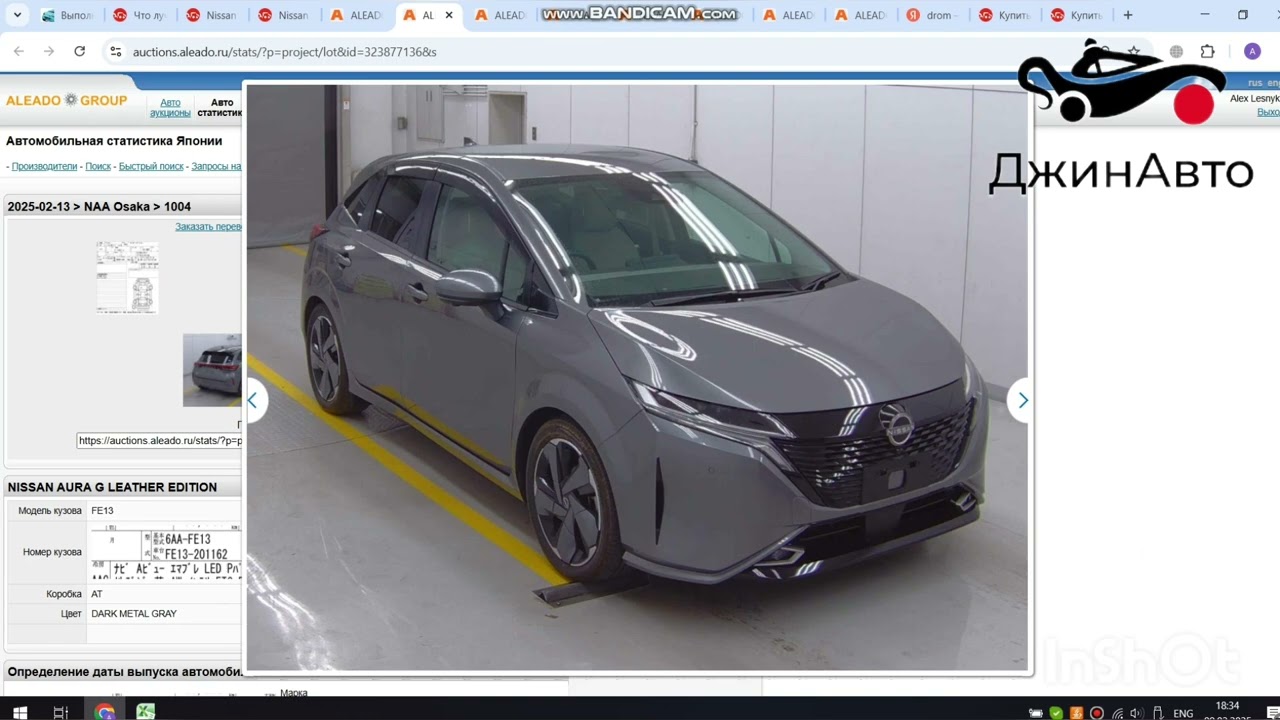Switch to Chrome on the taskbar

105,712
